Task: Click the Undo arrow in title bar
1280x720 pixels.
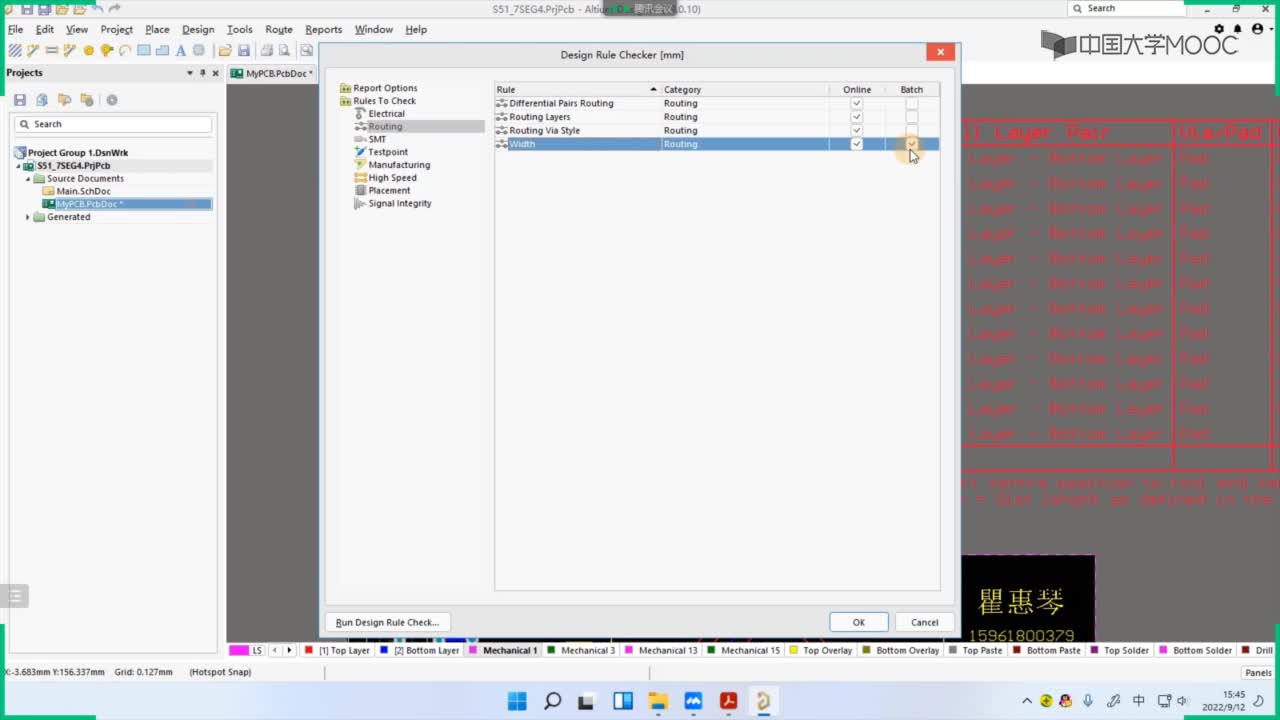Action: tap(97, 9)
